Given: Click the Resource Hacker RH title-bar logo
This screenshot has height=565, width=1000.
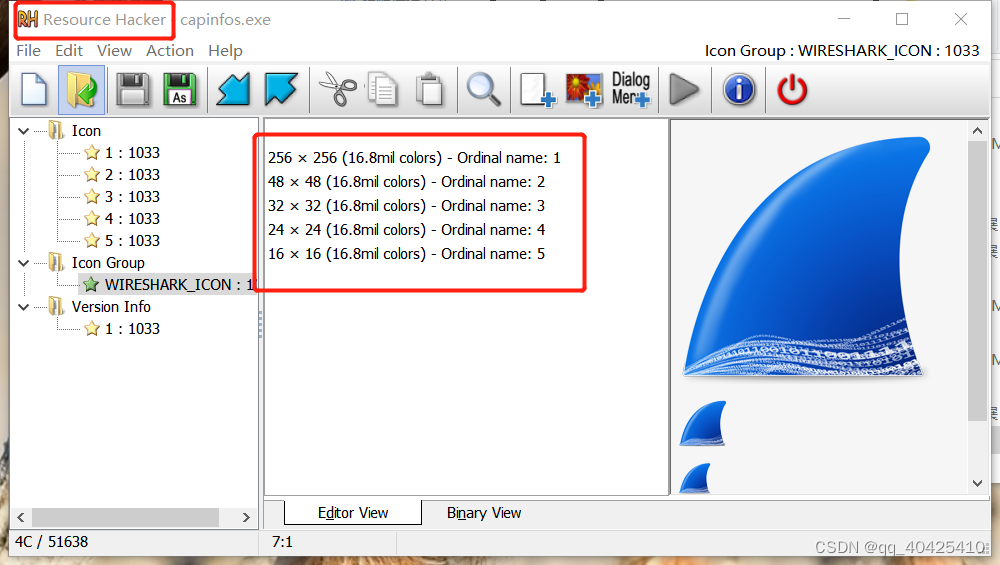Looking at the screenshot, I should [x=27, y=19].
